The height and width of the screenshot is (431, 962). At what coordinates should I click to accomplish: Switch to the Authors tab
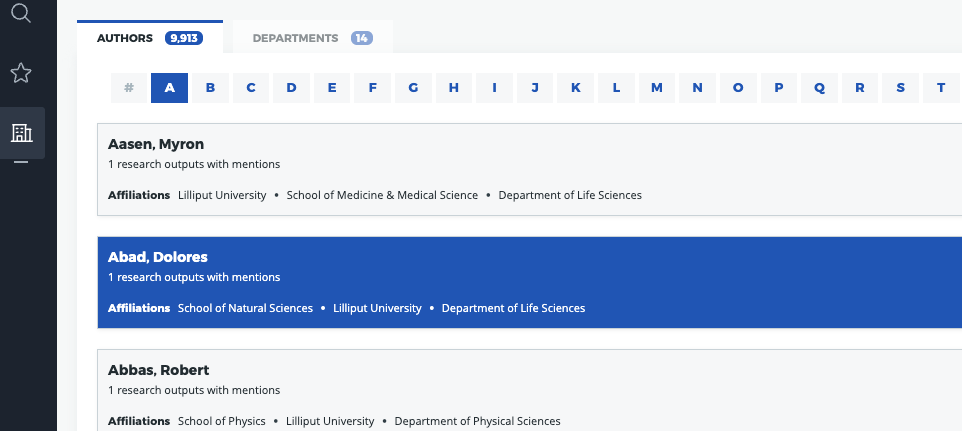click(x=125, y=38)
